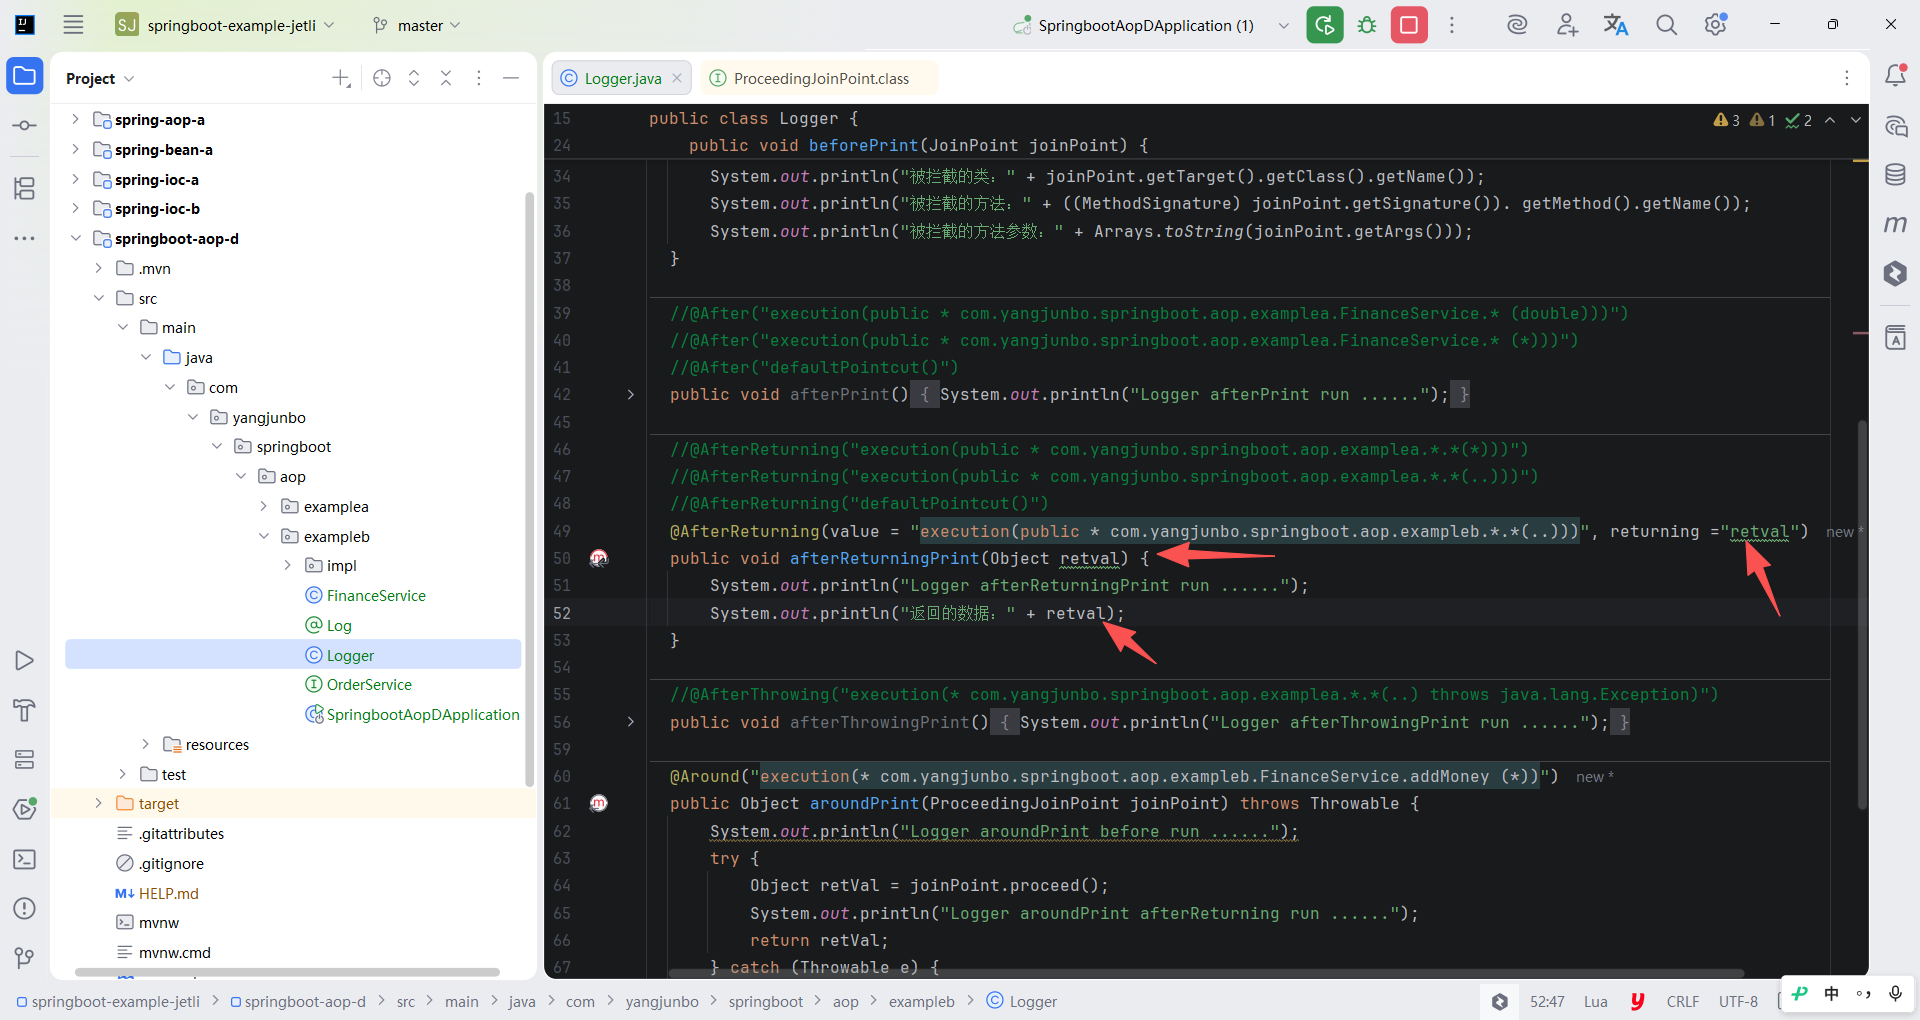Open the Build hammer tool window
The height and width of the screenshot is (1020, 1920).
point(25,710)
